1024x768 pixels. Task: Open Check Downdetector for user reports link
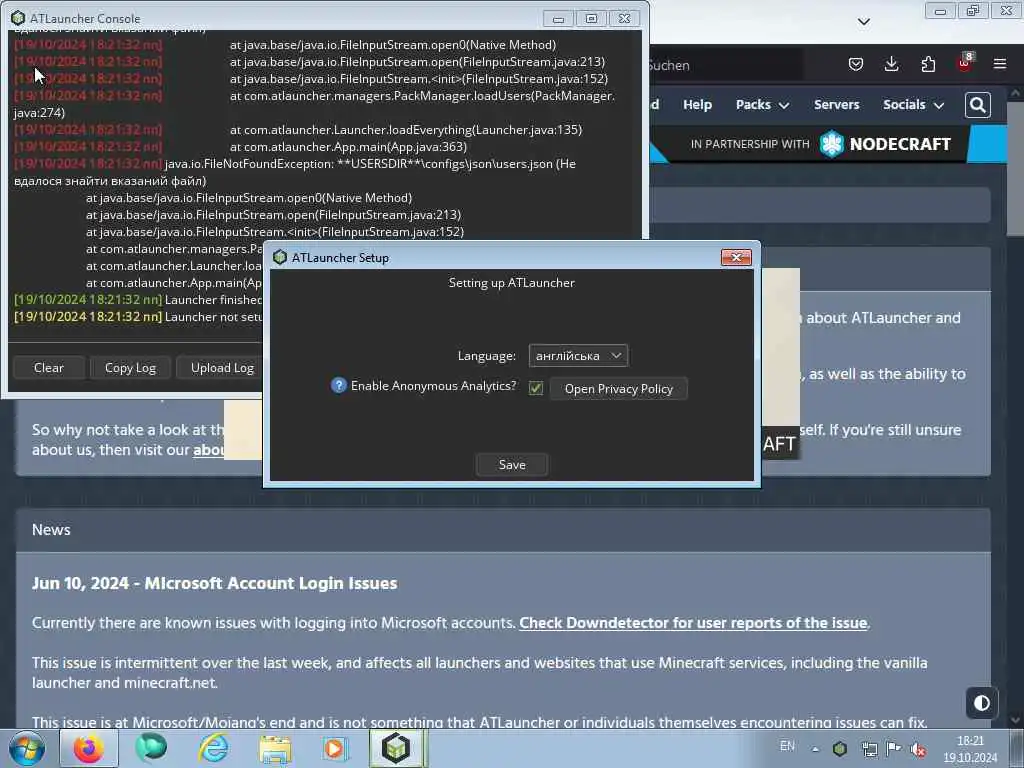pyautogui.click(x=693, y=623)
